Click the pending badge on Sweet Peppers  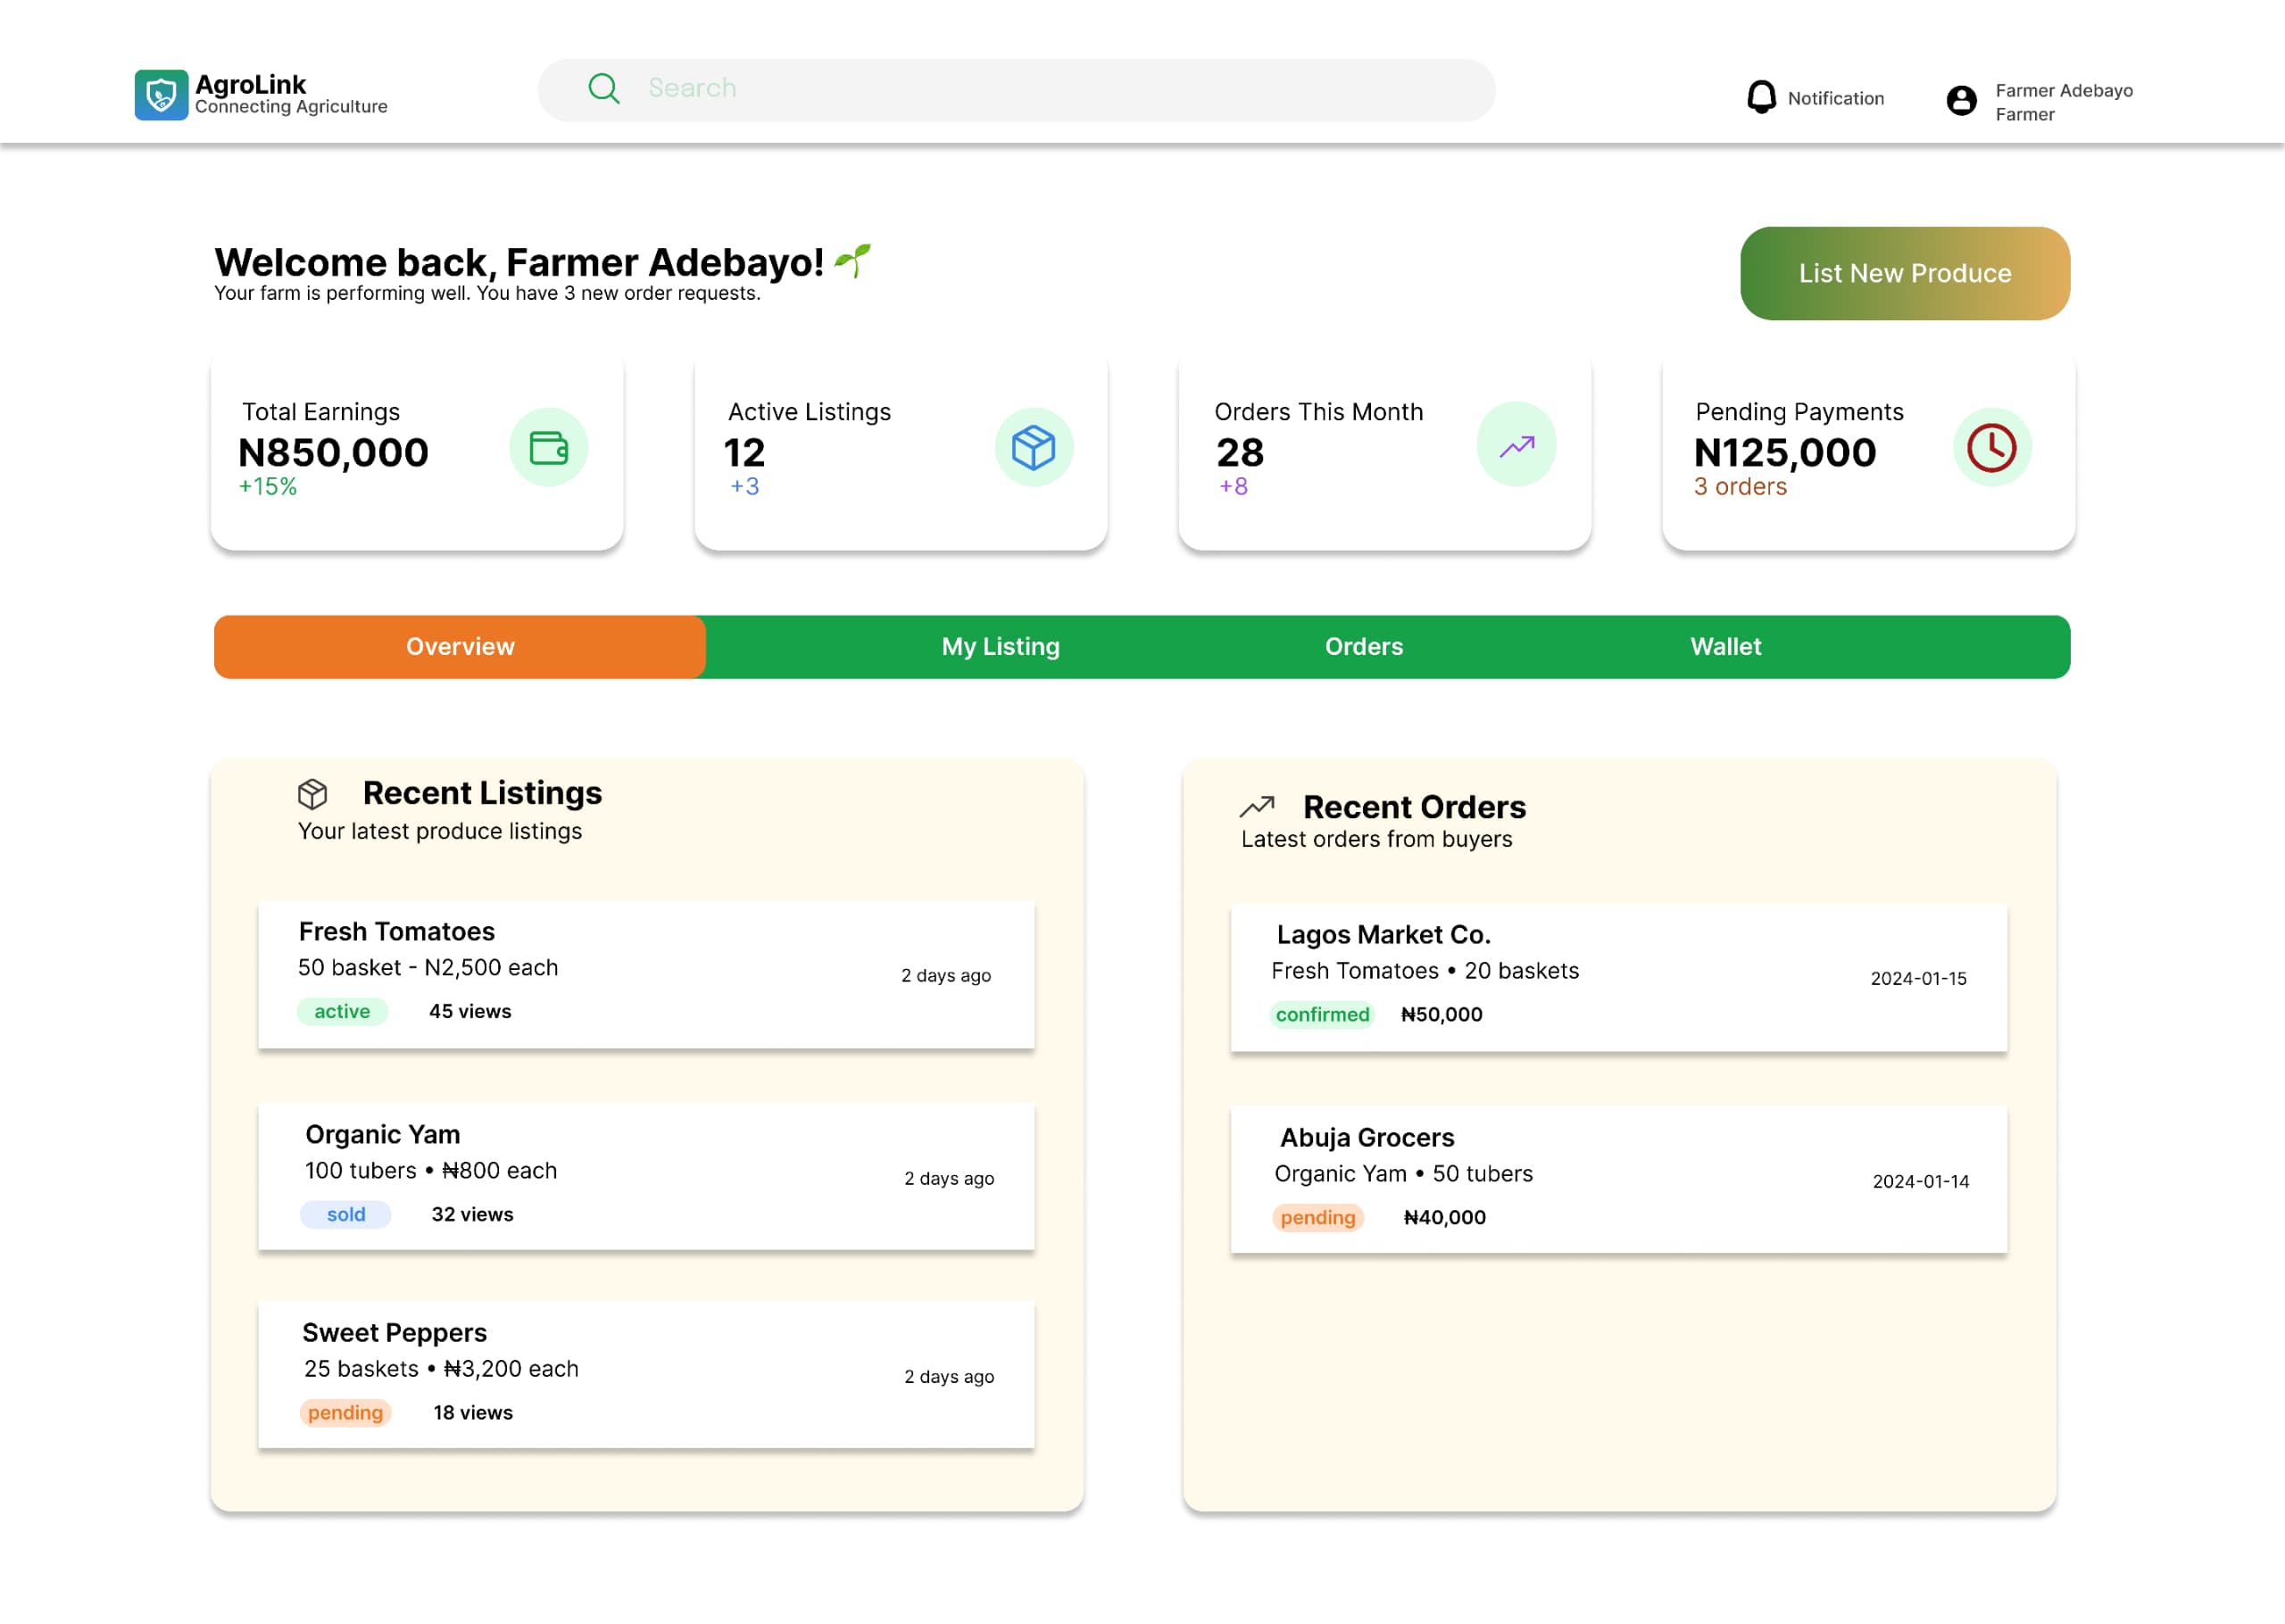click(x=345, y=1412)
